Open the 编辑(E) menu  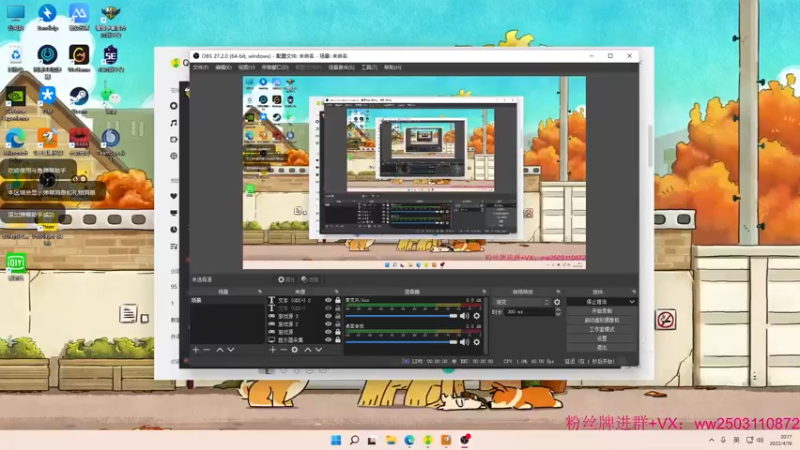pyautogui.click(x=223, y=67)
